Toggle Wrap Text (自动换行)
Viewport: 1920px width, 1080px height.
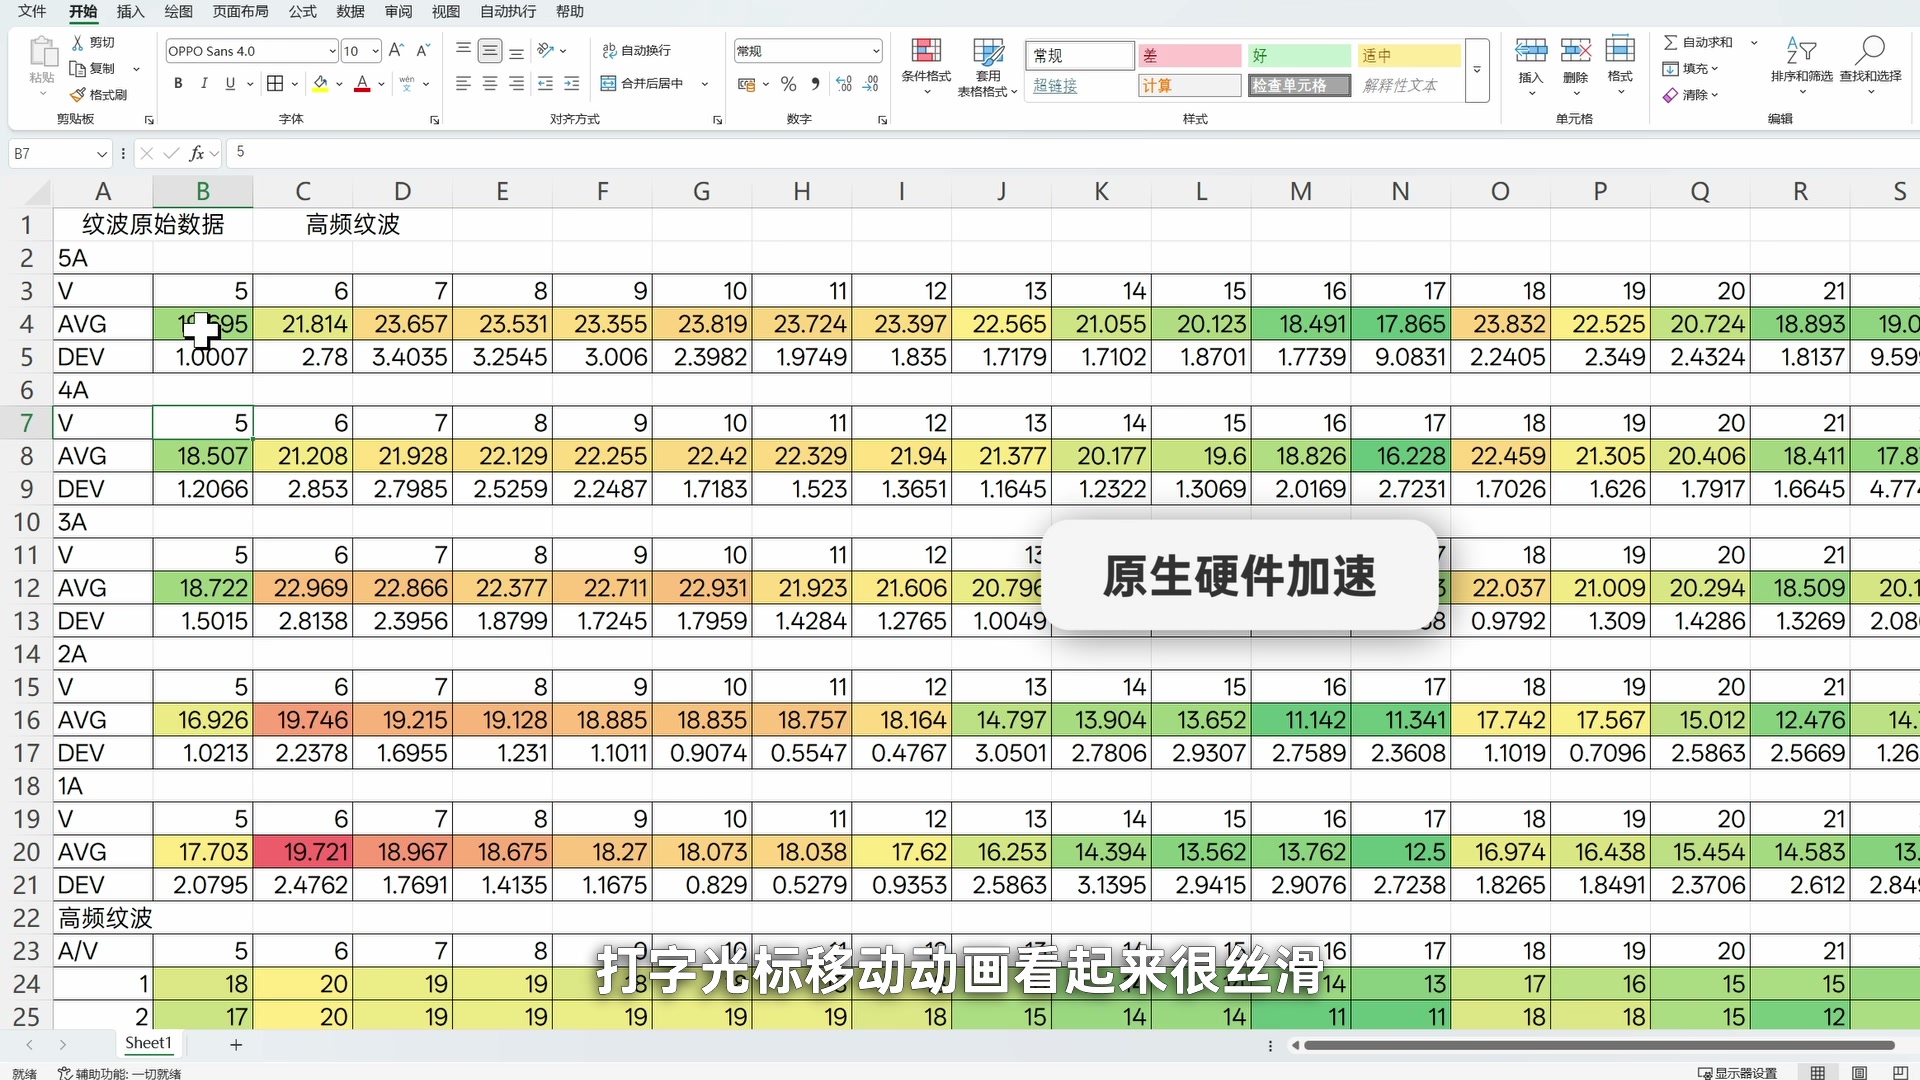coord(637,50)
